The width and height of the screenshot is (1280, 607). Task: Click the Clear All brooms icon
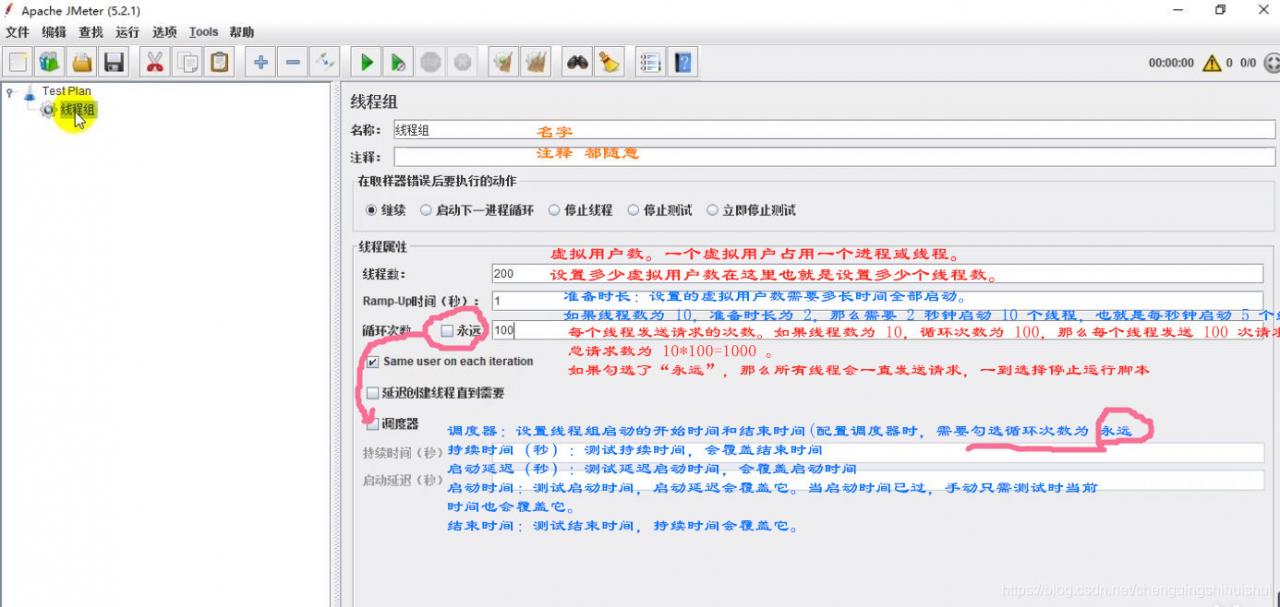point(536,62)
